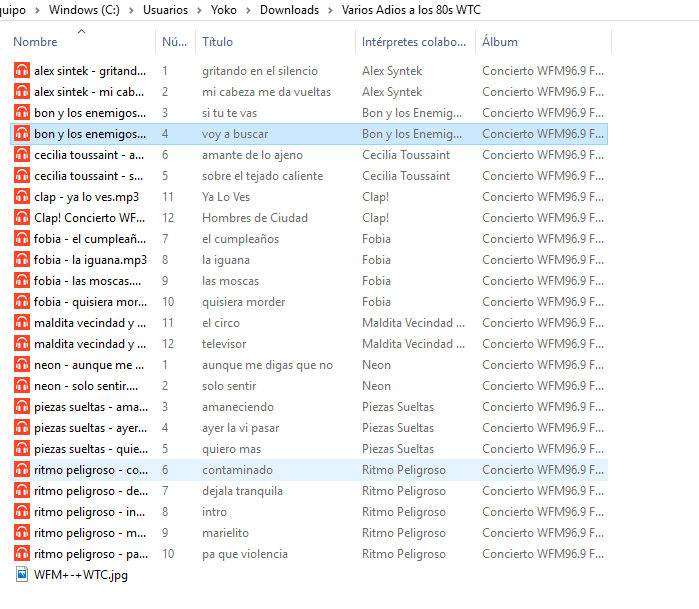Click the audio icon beside 'alex sintek - mi cab...'
This screenshot has height=609, width=699.
pos(22,91)
